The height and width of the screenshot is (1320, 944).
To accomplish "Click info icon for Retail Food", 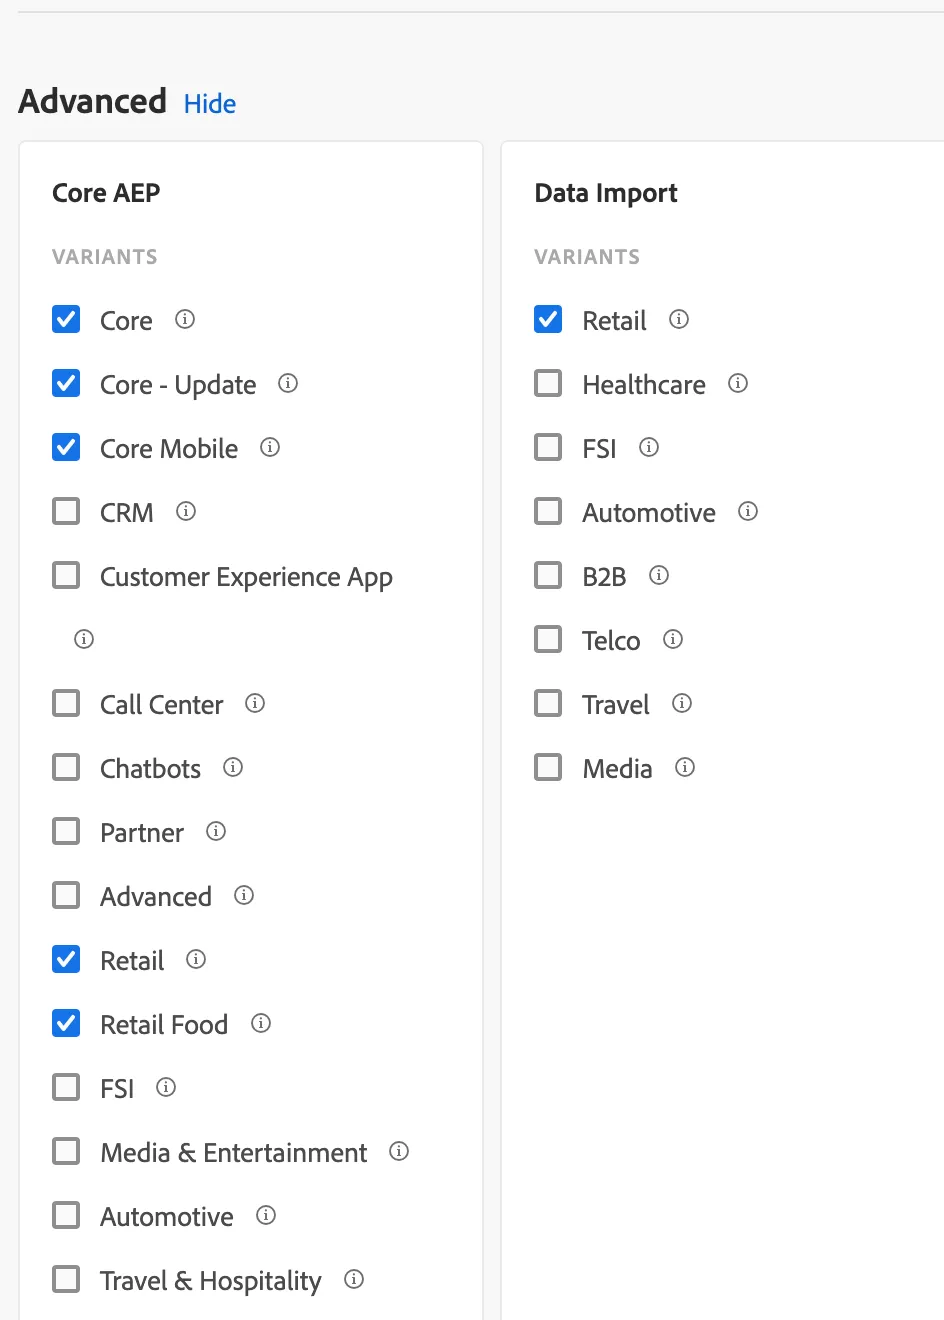I will coord(261,1023).
